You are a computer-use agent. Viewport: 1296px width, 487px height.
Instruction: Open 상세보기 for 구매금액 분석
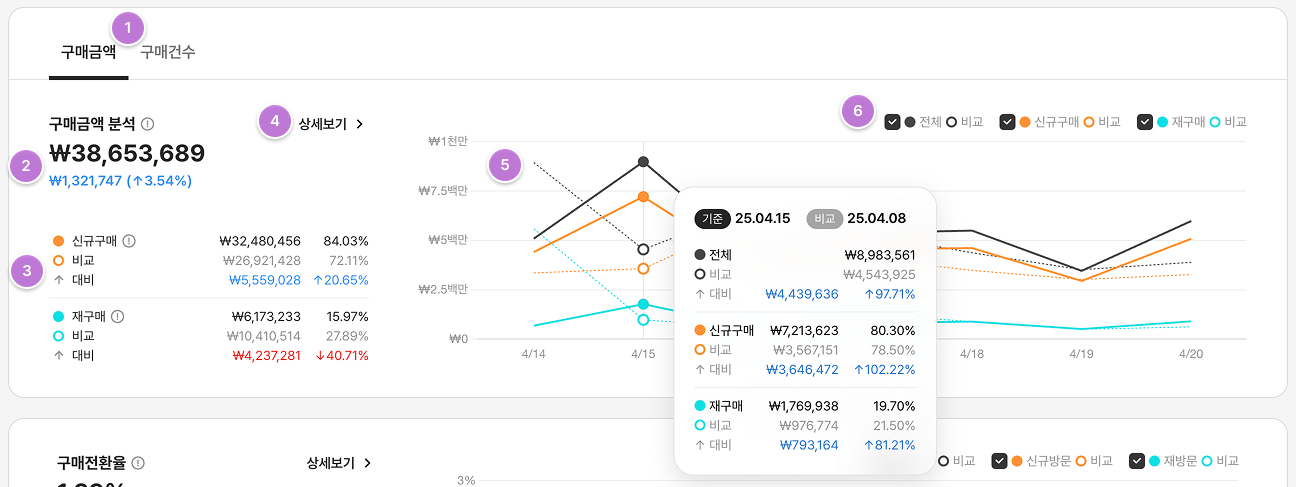tap(322, 125)
